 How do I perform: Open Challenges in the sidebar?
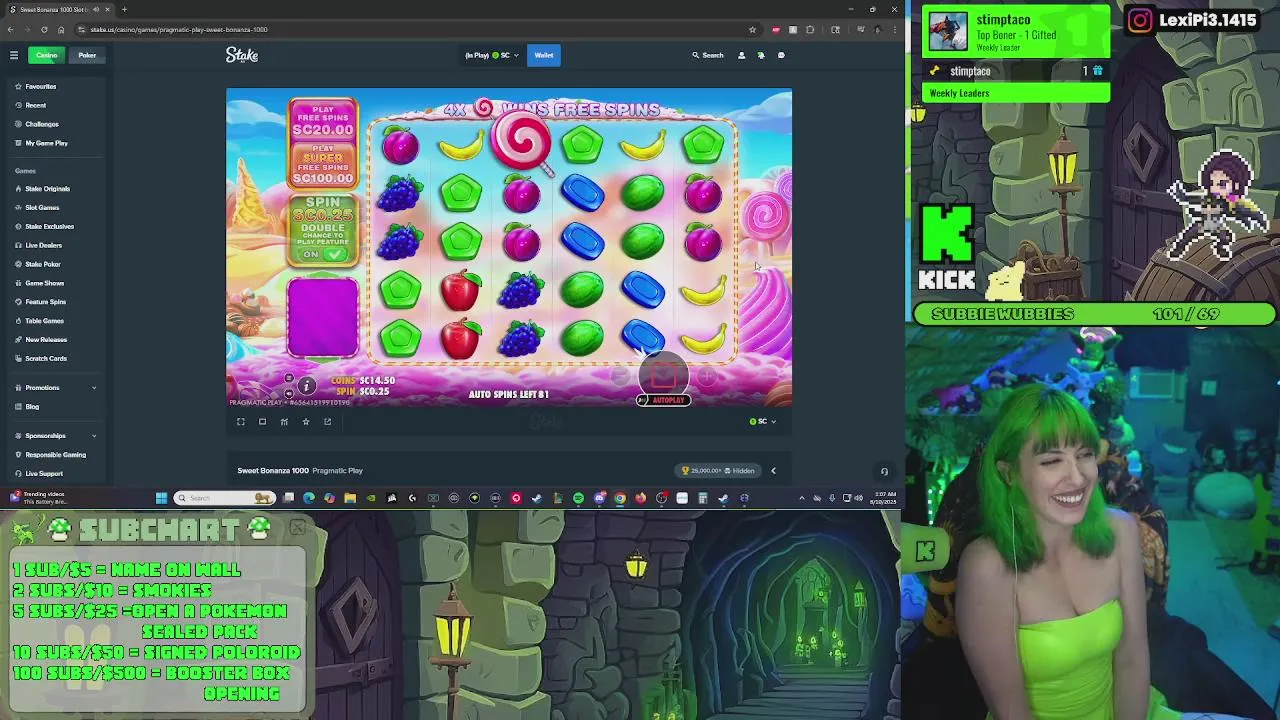tap(42, 124)
